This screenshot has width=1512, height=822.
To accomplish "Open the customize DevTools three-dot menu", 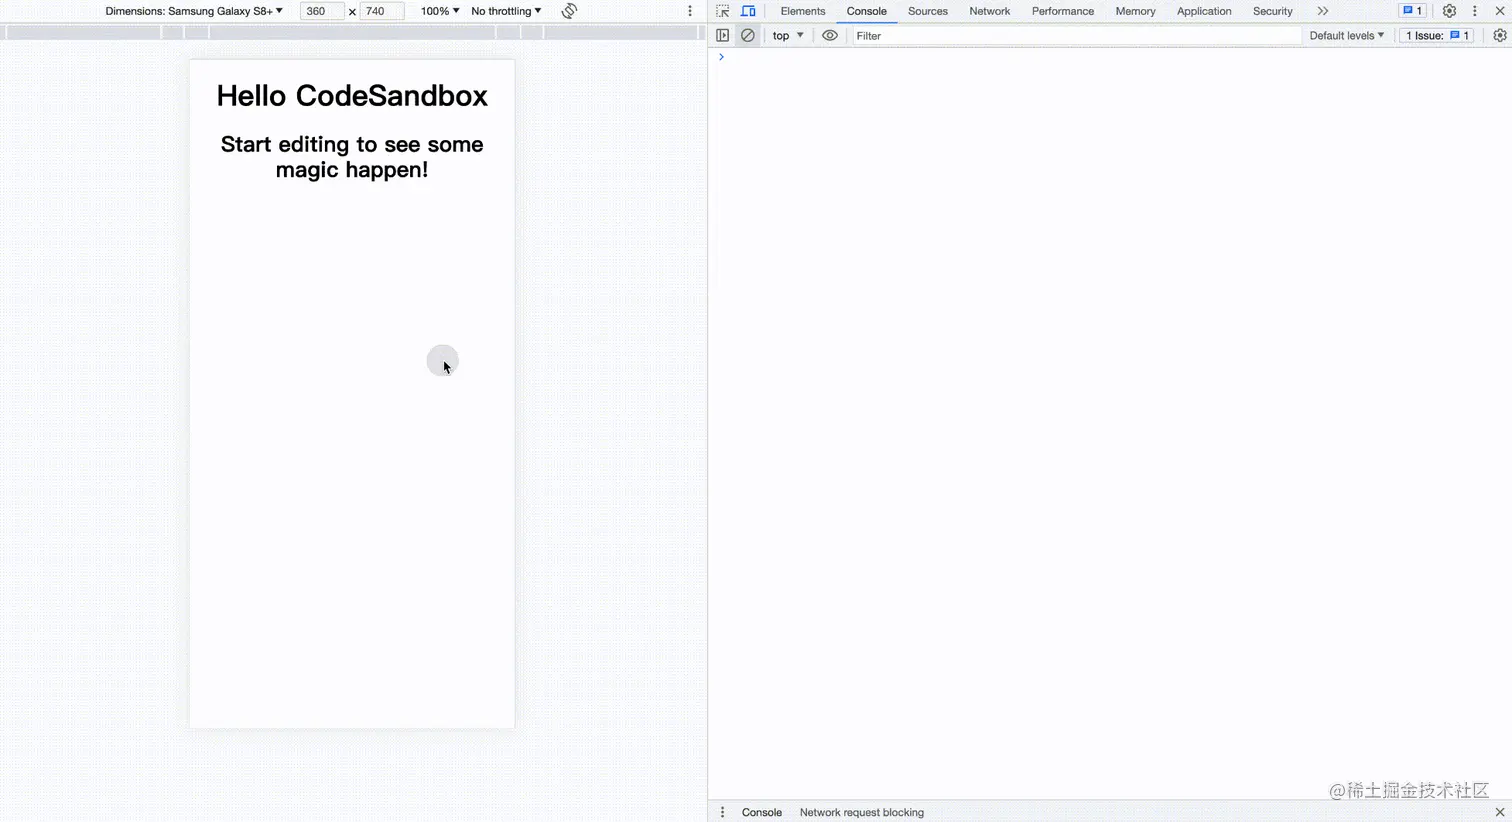I will 1474,11.
